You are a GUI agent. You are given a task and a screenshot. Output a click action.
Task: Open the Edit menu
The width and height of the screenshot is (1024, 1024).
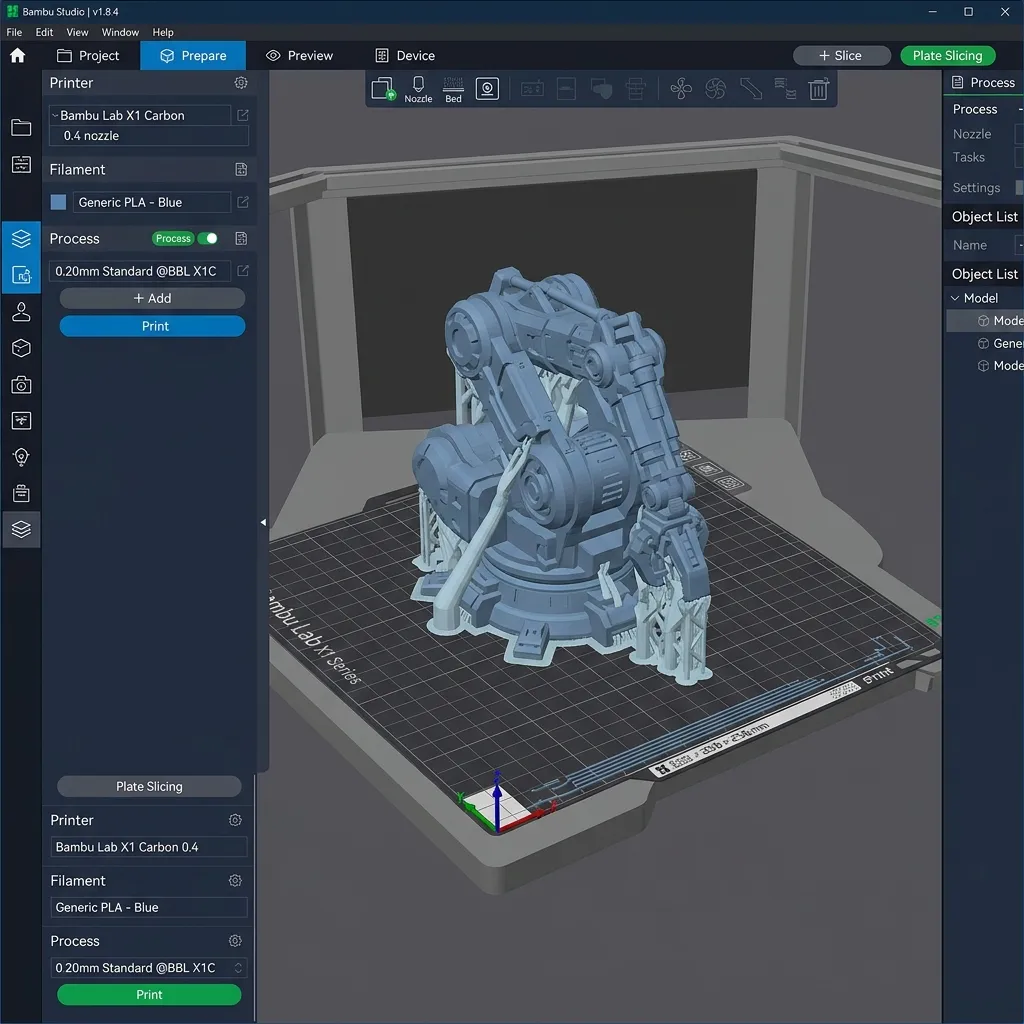(x=44, y=32)
